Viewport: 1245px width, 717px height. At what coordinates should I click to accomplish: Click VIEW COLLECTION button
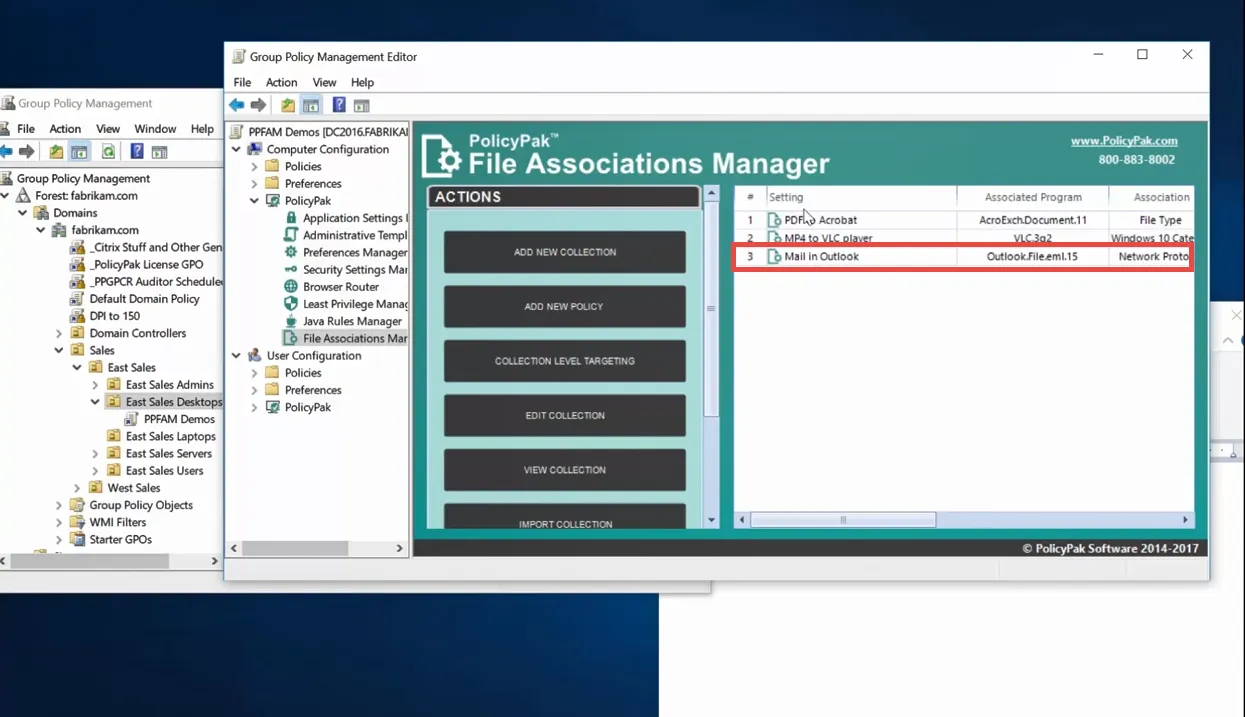(565, 470)
